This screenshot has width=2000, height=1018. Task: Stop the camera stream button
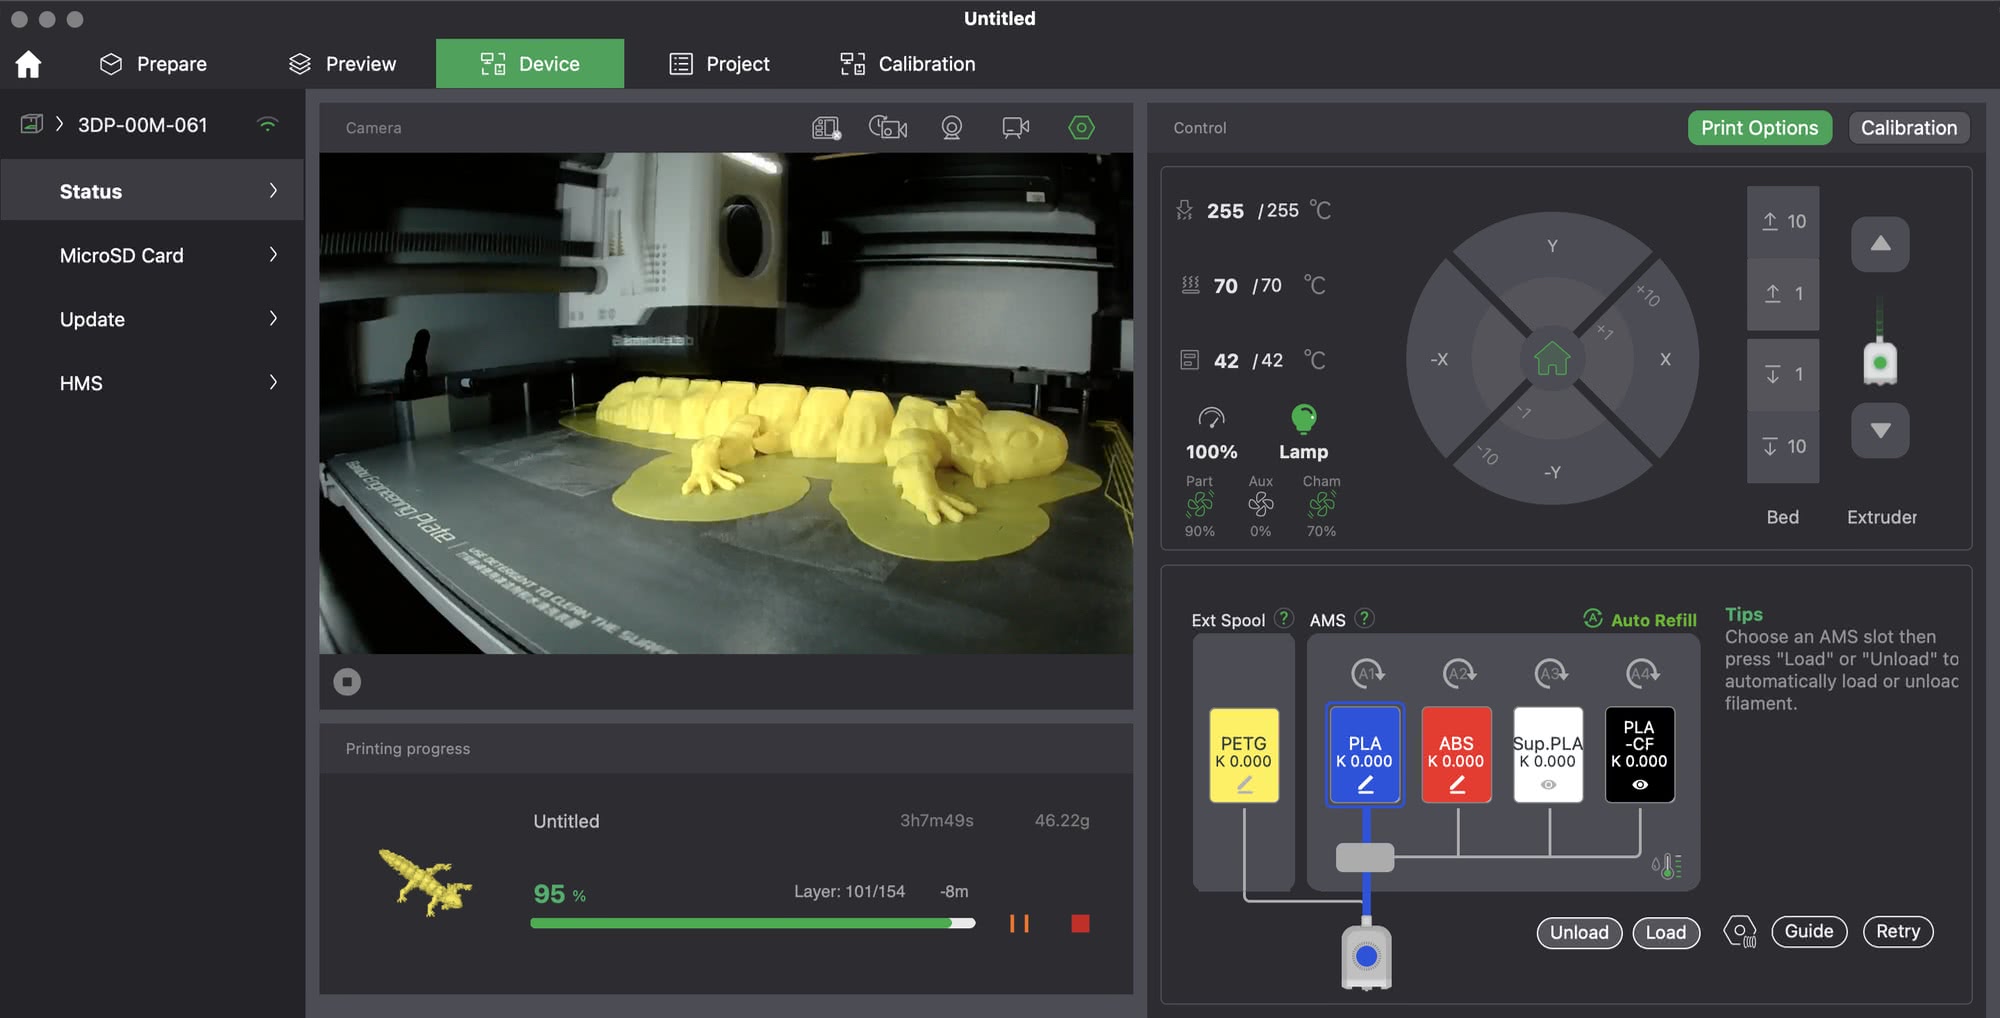(x=347, y=682)
